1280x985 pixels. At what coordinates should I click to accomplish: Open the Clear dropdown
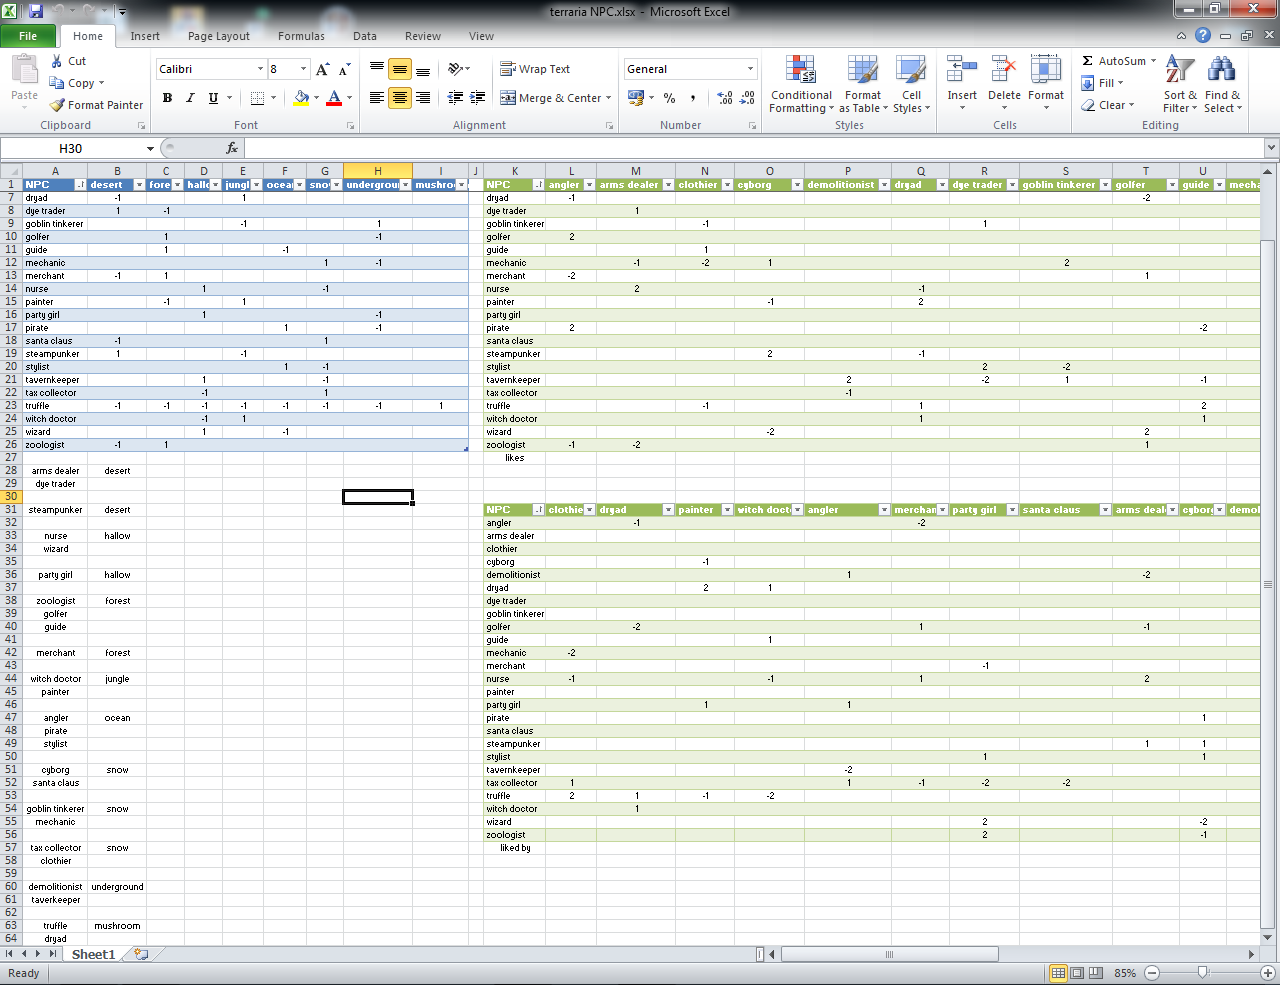1107,105
